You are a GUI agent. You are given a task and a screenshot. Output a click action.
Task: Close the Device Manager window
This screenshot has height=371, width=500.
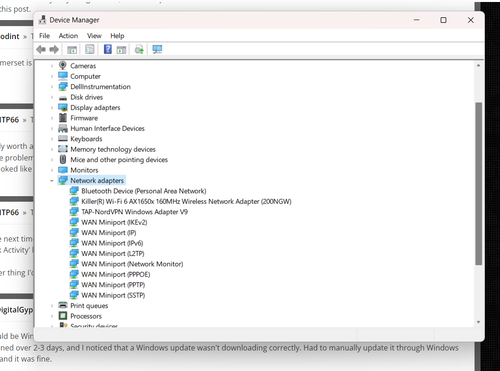pos(471,20)
